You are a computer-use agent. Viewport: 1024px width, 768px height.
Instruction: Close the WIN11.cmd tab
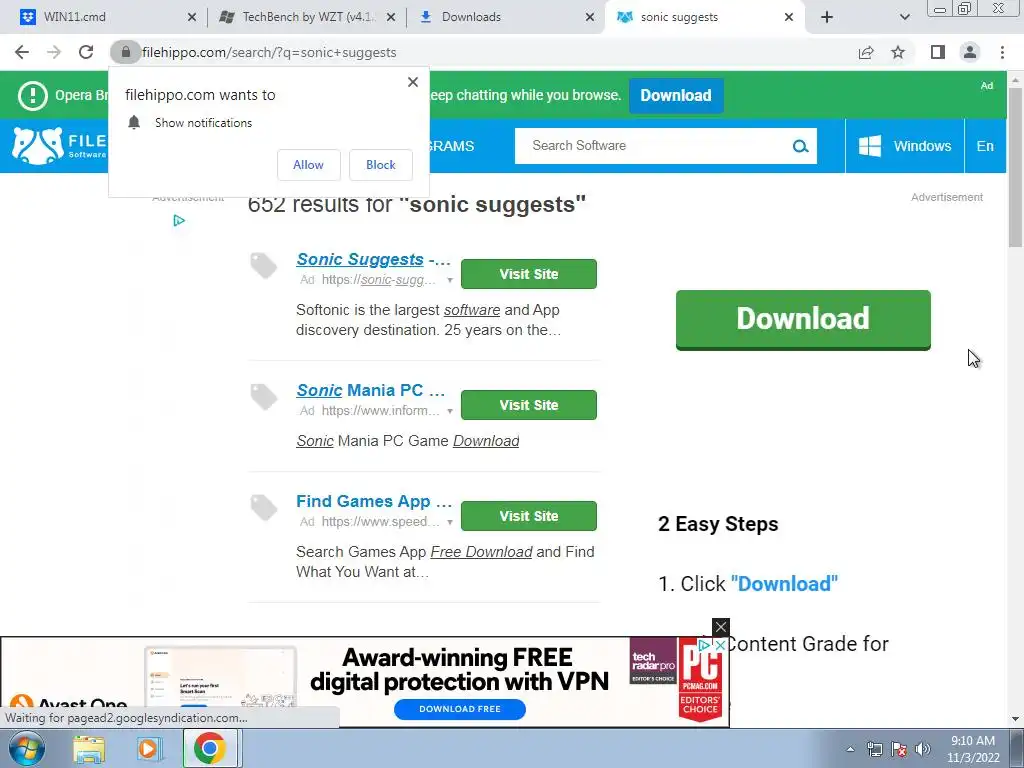coord(192,17)
